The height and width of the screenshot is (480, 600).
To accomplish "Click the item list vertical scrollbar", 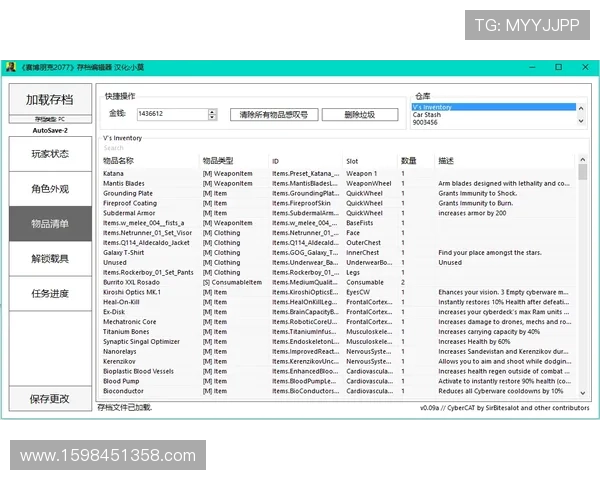I will (583, 280).
